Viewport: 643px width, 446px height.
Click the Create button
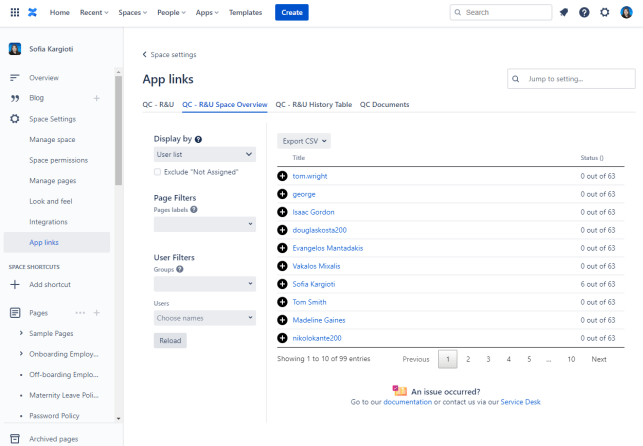[292, 12]
